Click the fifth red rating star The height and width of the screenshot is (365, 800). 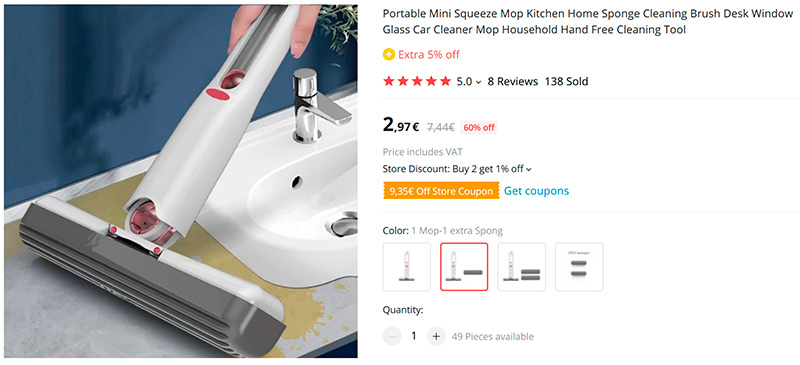point(445,81)
